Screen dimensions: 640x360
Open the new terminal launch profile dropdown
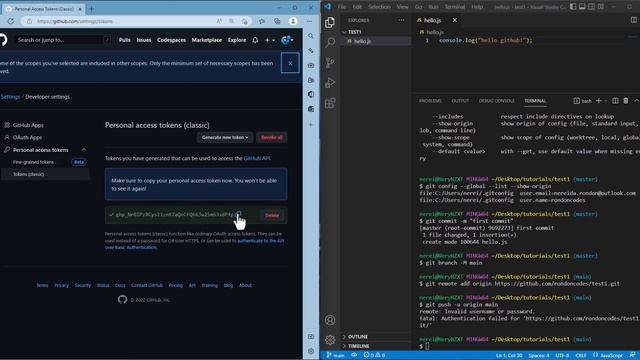point(605,101)
